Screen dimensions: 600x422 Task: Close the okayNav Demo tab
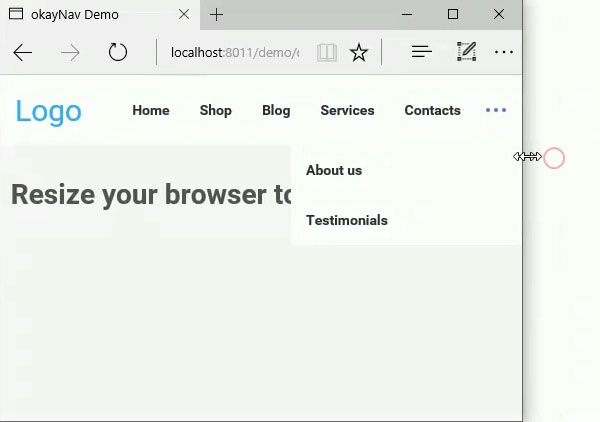pos(184,15)
